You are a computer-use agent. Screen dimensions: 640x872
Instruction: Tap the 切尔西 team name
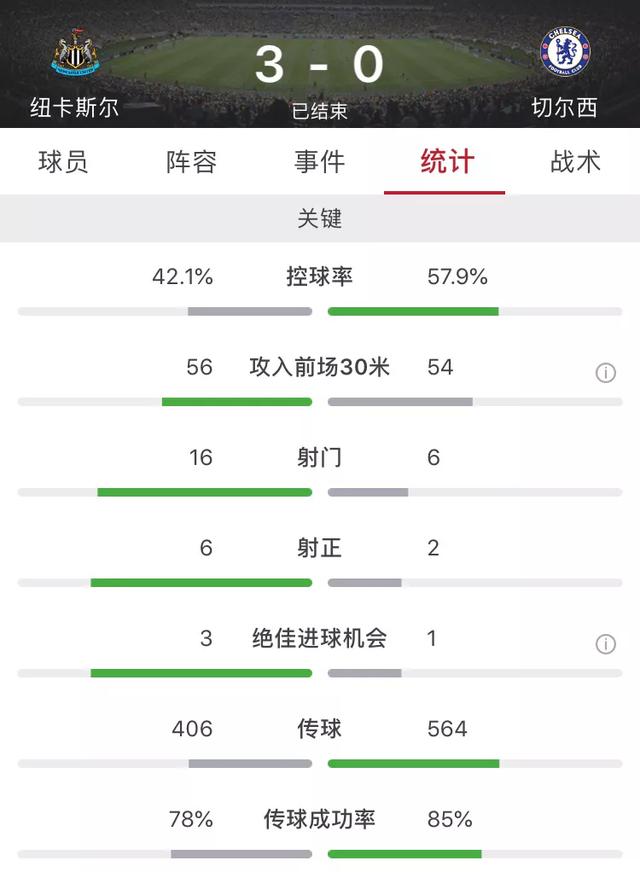coord(565,108)
